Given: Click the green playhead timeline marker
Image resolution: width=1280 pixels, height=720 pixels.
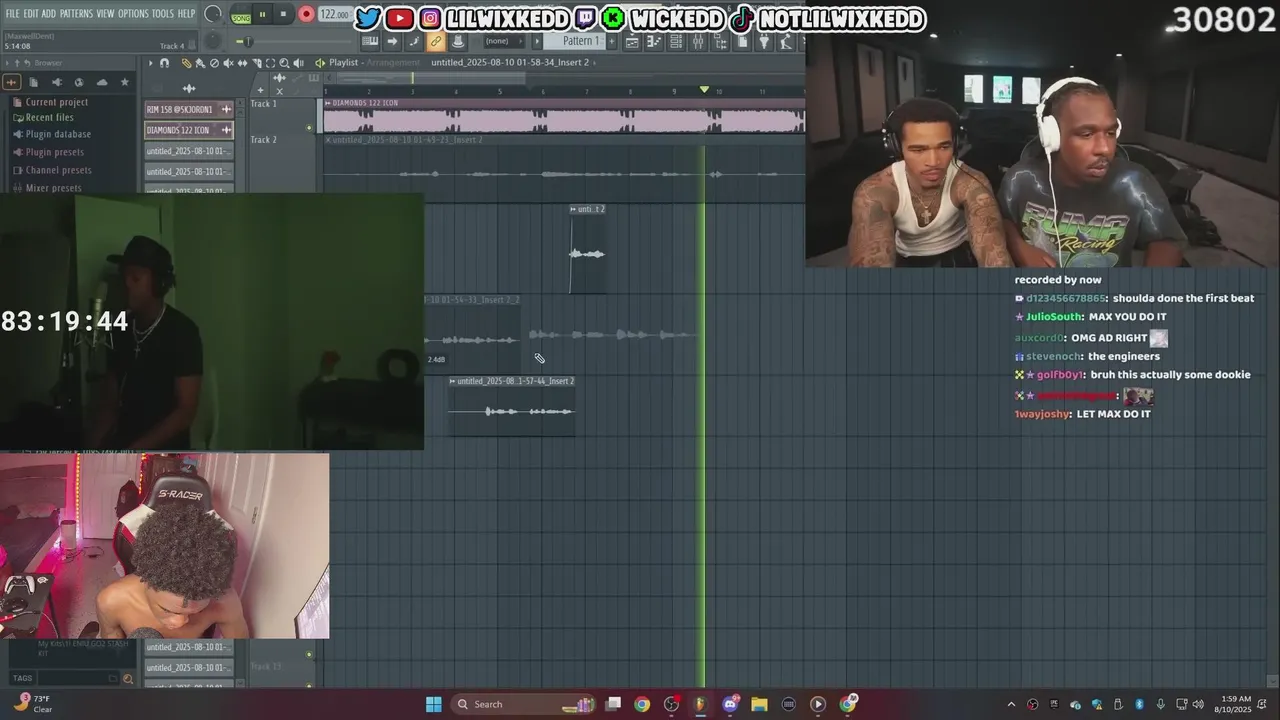Looking at the screenshot, I should 704,90.
